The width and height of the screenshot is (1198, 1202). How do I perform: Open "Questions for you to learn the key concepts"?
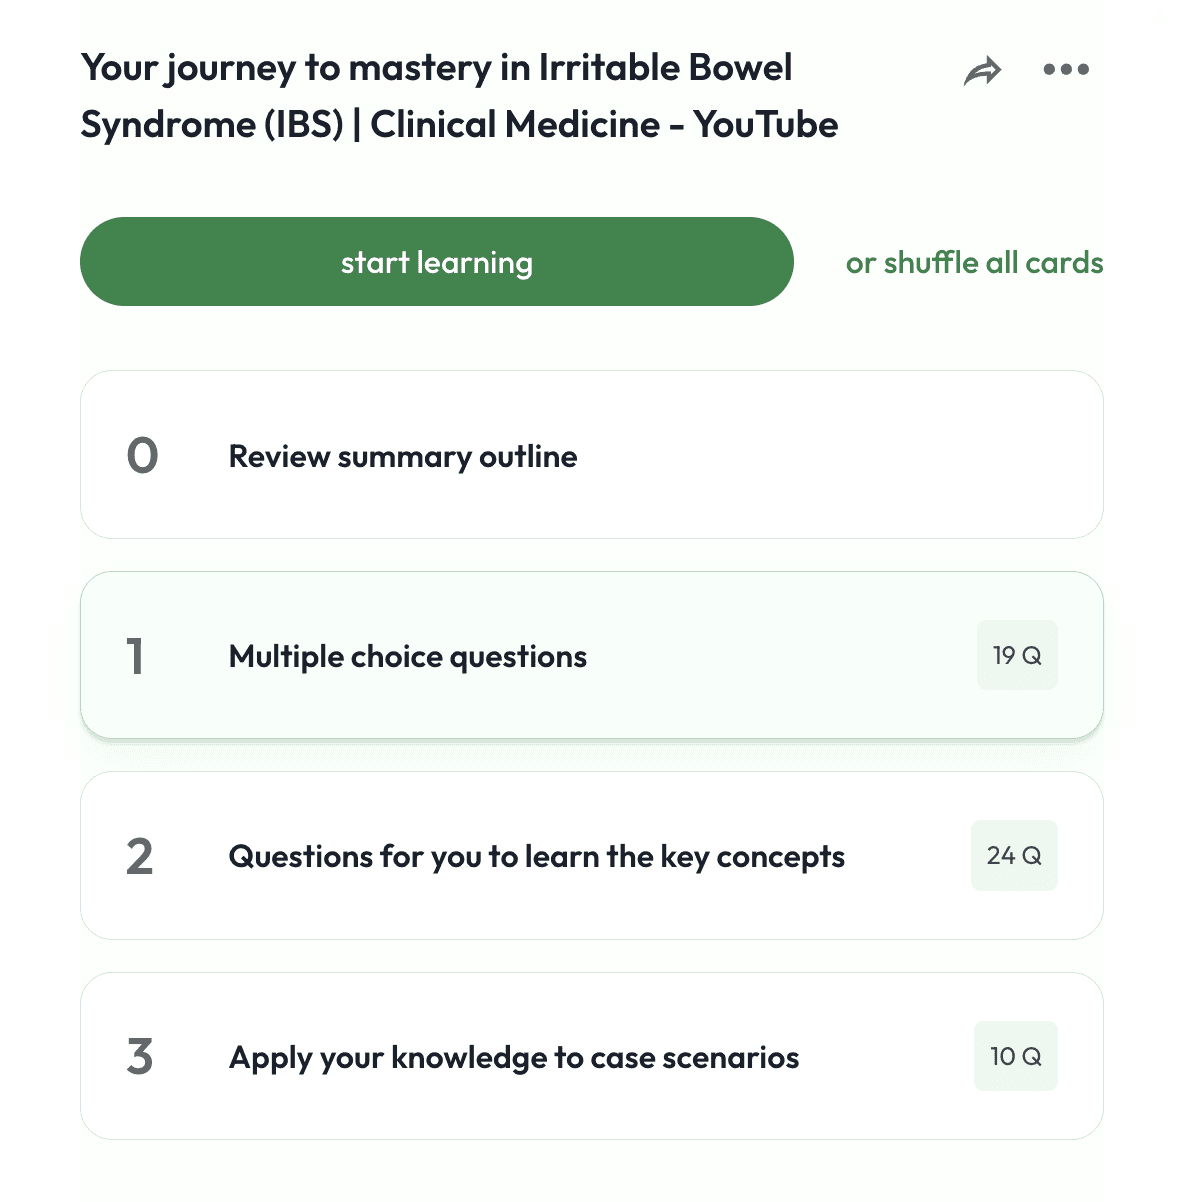pos(536,856)
